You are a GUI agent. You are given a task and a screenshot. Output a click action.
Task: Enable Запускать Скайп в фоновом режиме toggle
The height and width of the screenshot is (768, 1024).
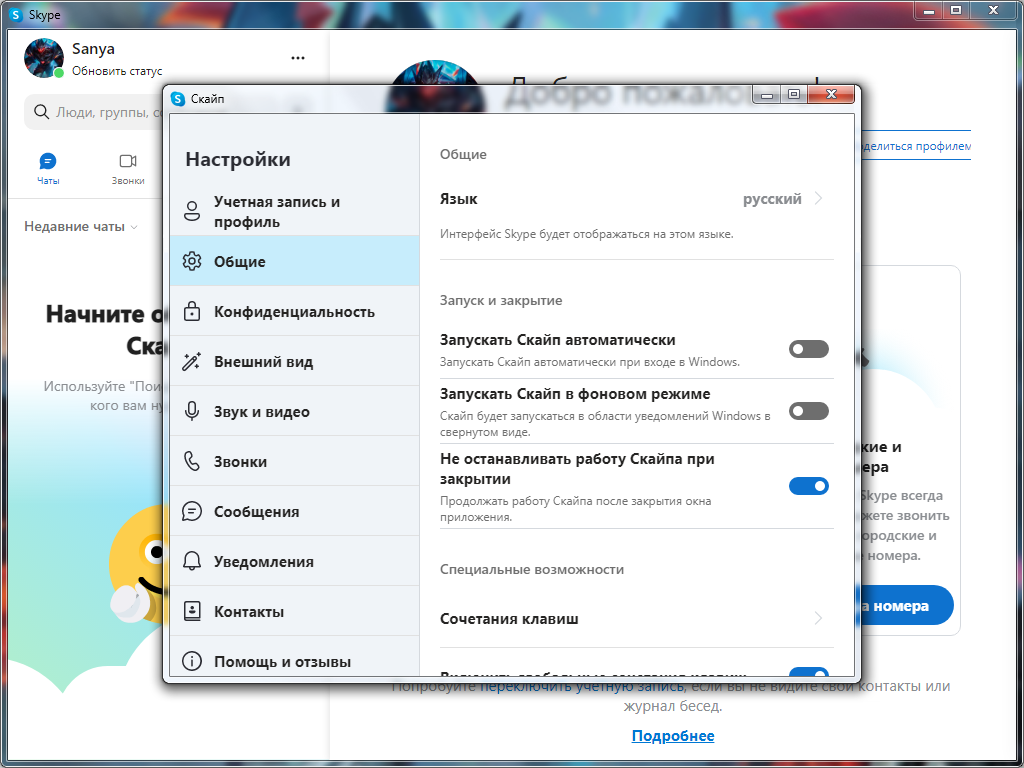[808, 411]
